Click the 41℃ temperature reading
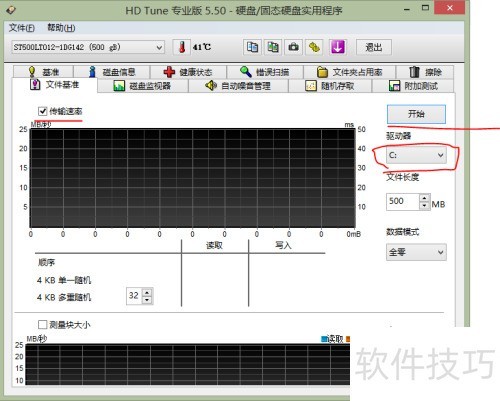 (x=202, y=47)
